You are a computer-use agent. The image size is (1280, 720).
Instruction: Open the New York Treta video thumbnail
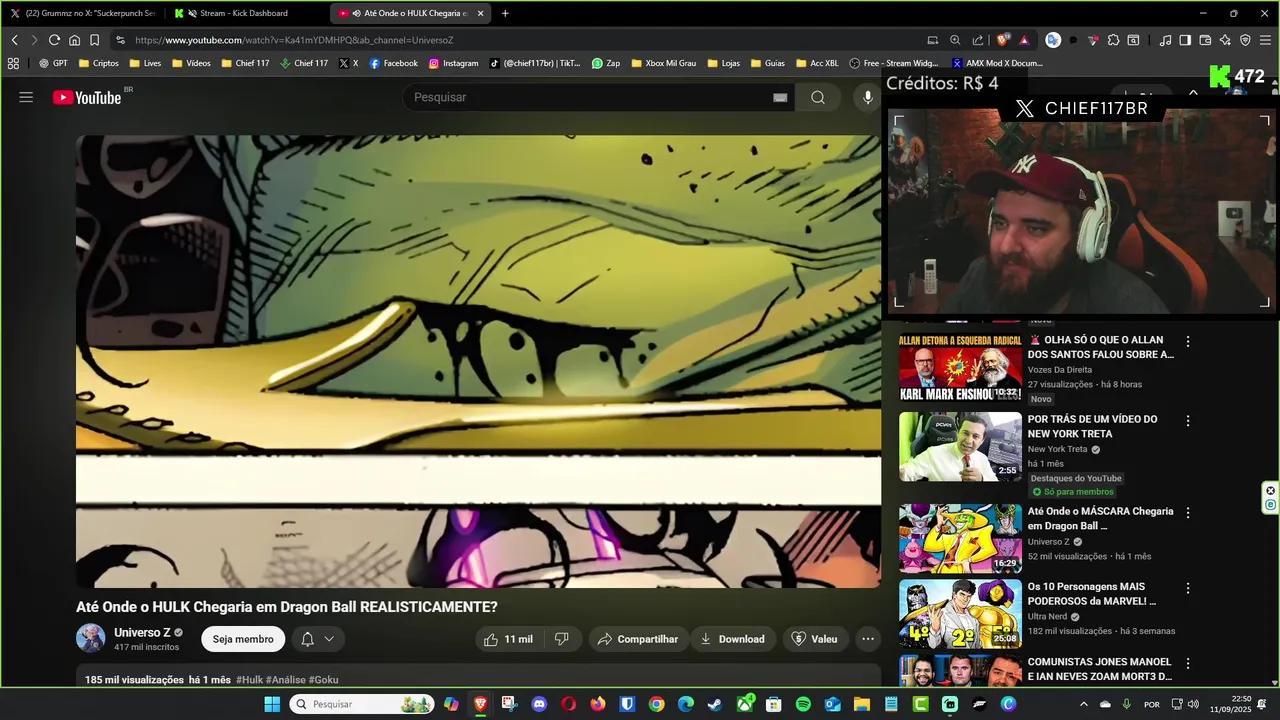[960, 446]
